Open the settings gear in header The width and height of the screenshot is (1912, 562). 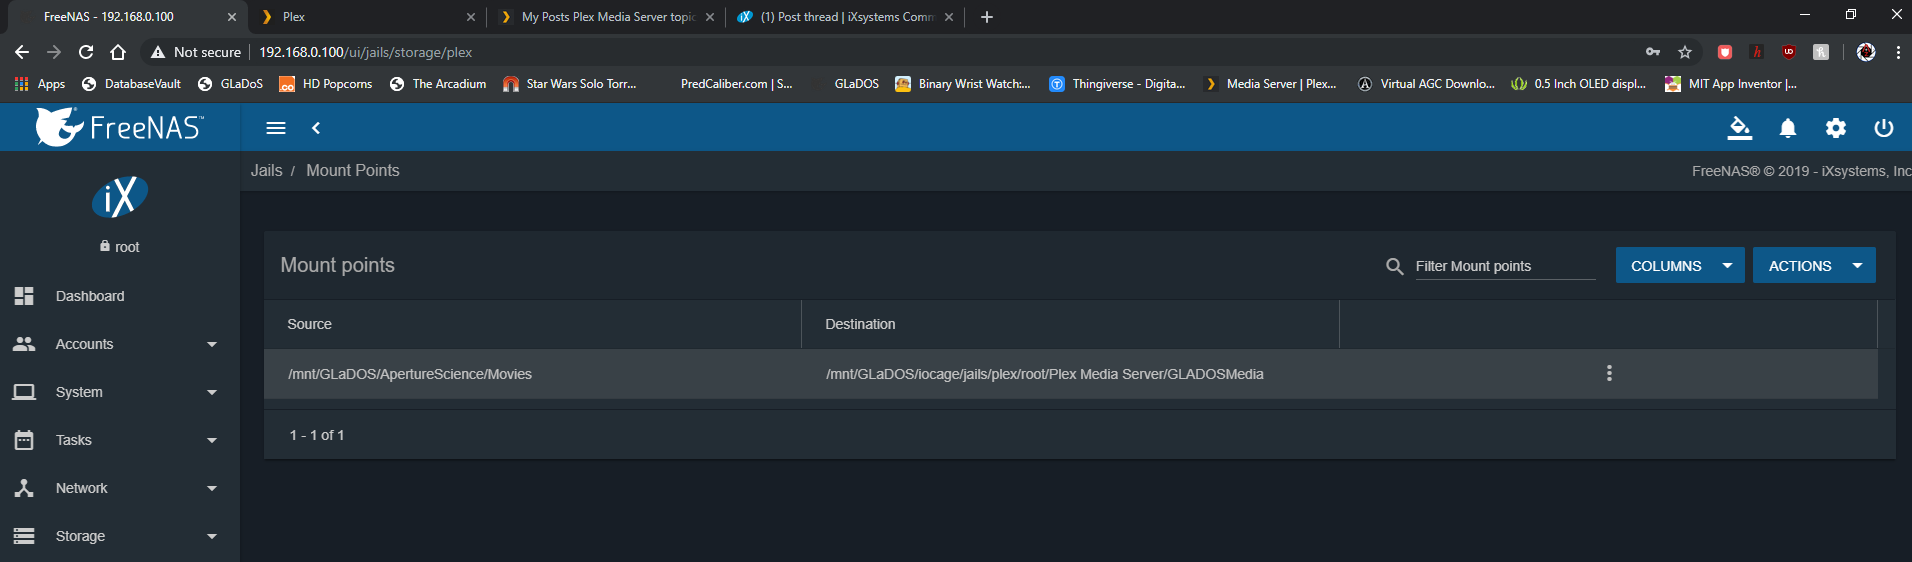[x=1836, y=128]
